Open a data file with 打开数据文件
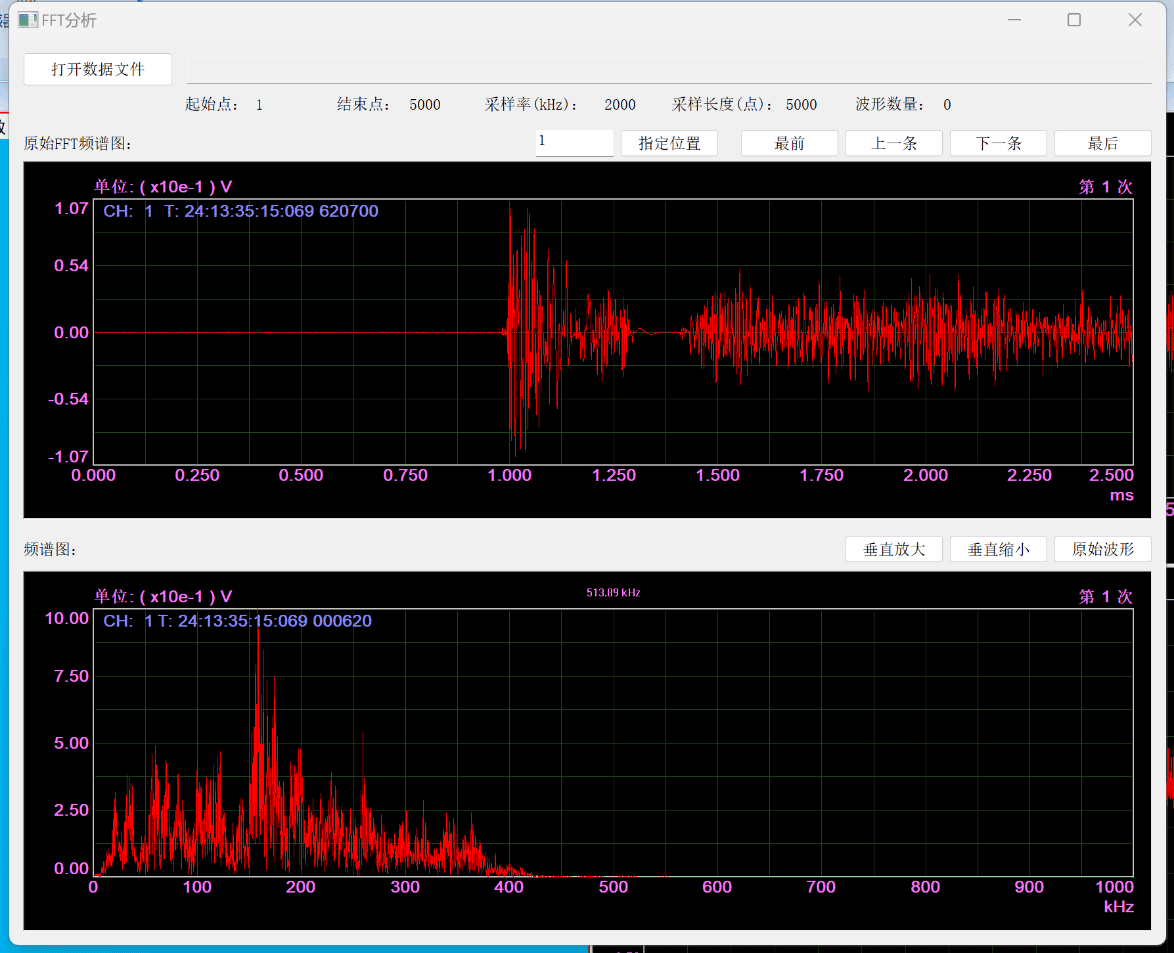Image resolution: width=1174 pixels, height=953 pixels. pos(98,69)
